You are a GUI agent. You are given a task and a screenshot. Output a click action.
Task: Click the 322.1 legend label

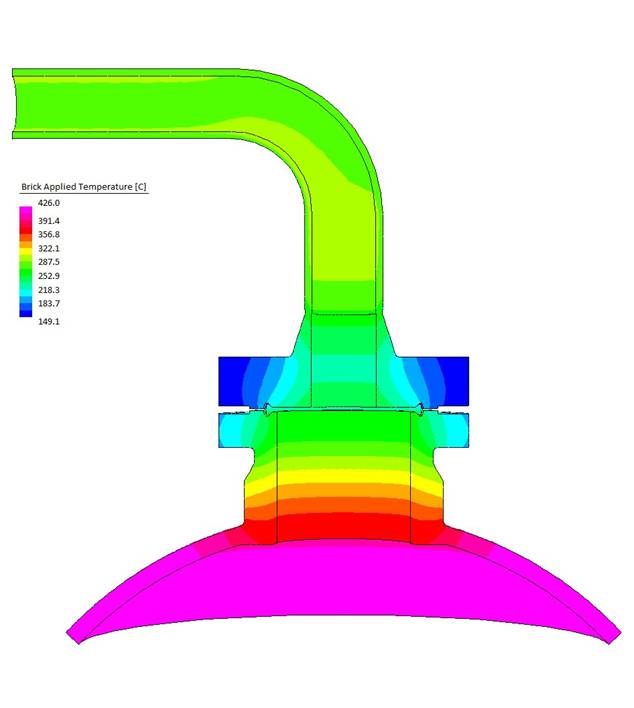tap(49, 248)
